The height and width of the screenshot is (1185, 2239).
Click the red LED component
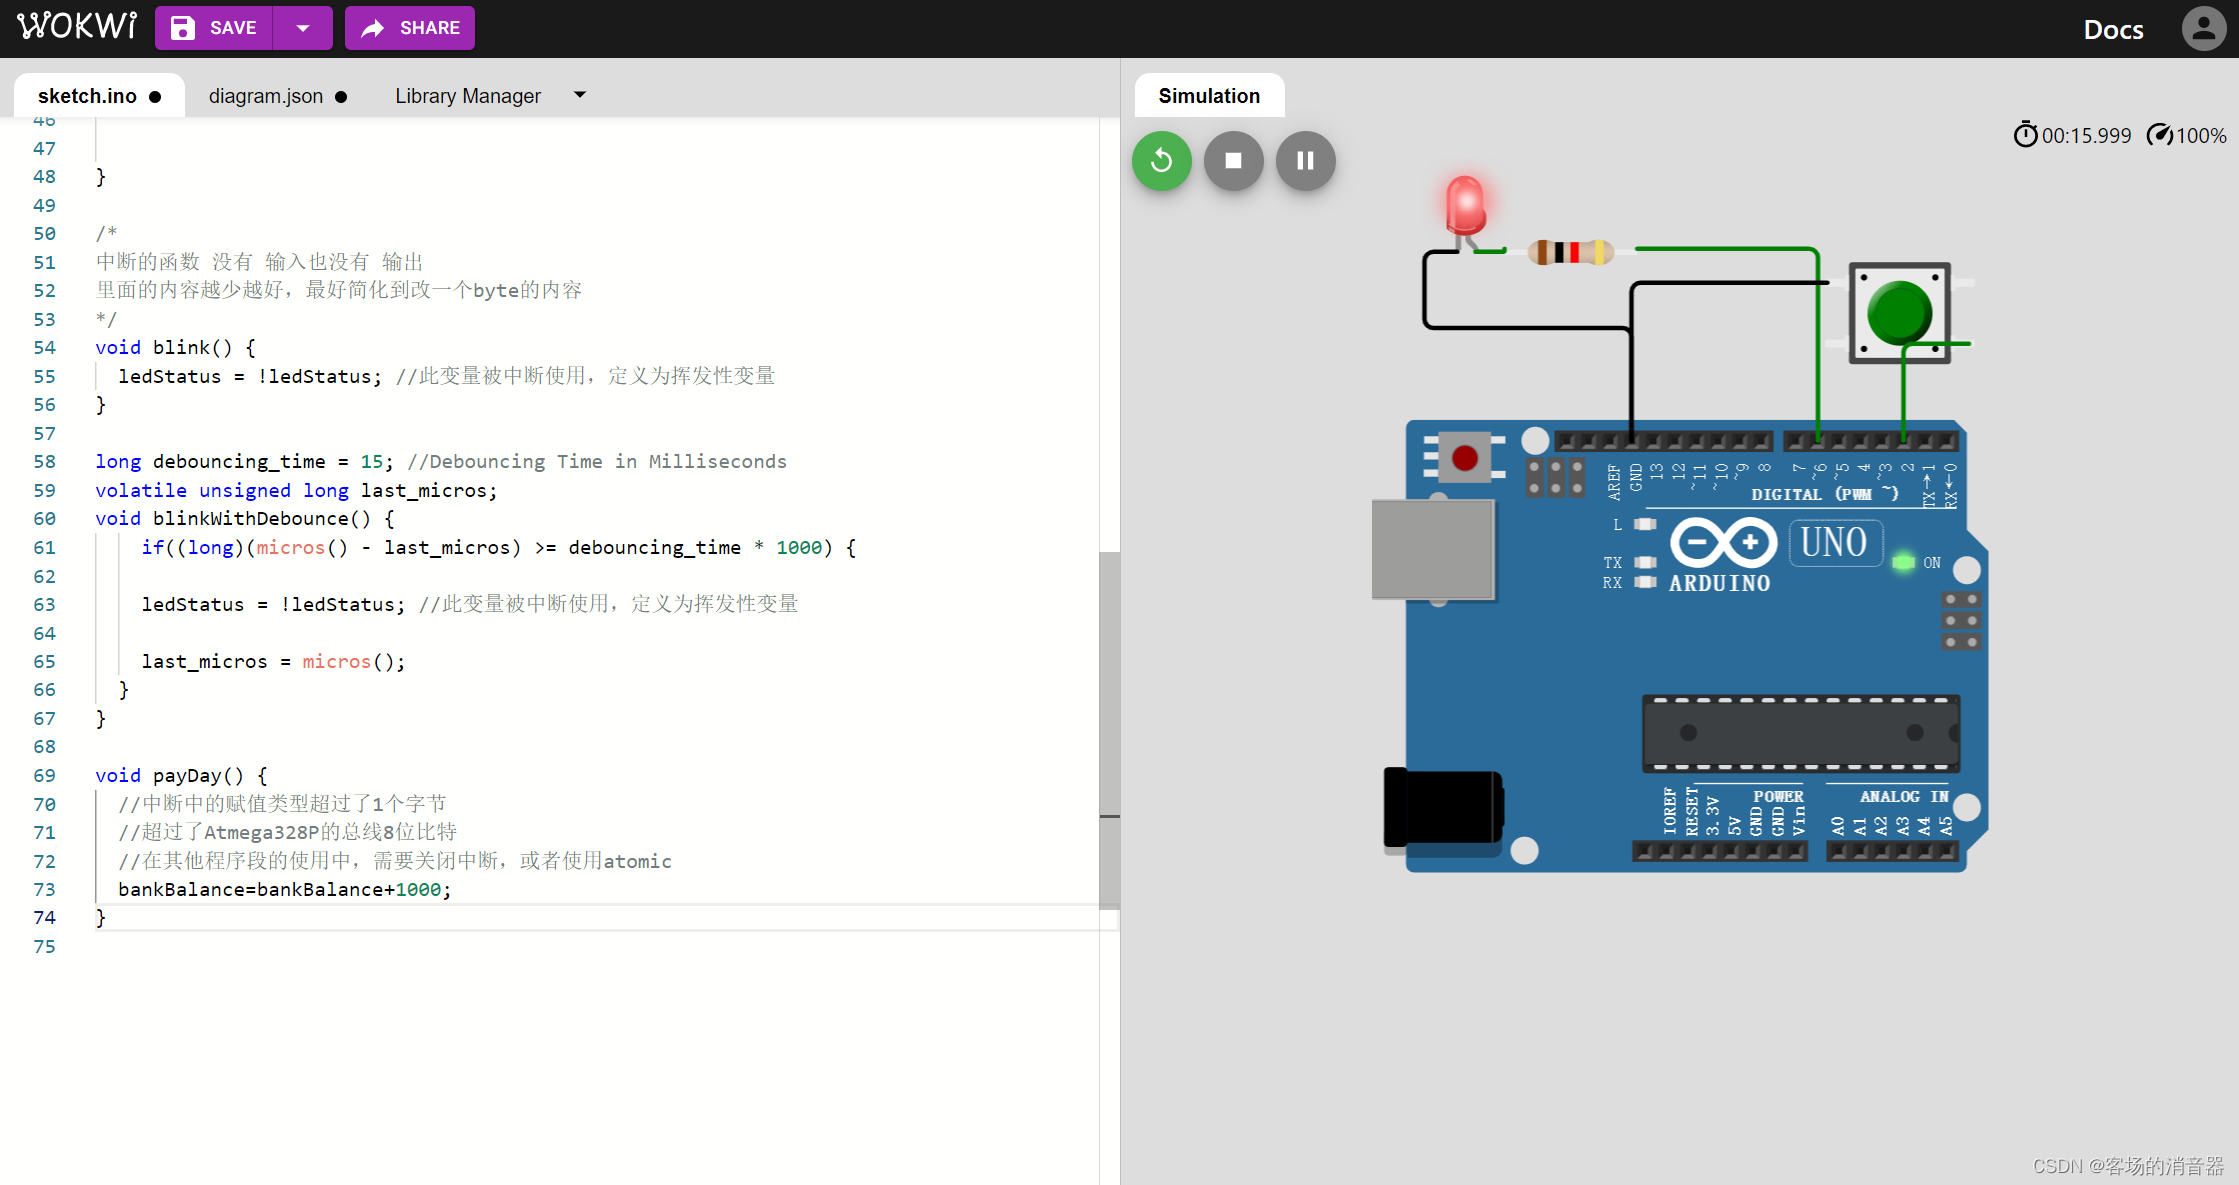coord(1466,204)
